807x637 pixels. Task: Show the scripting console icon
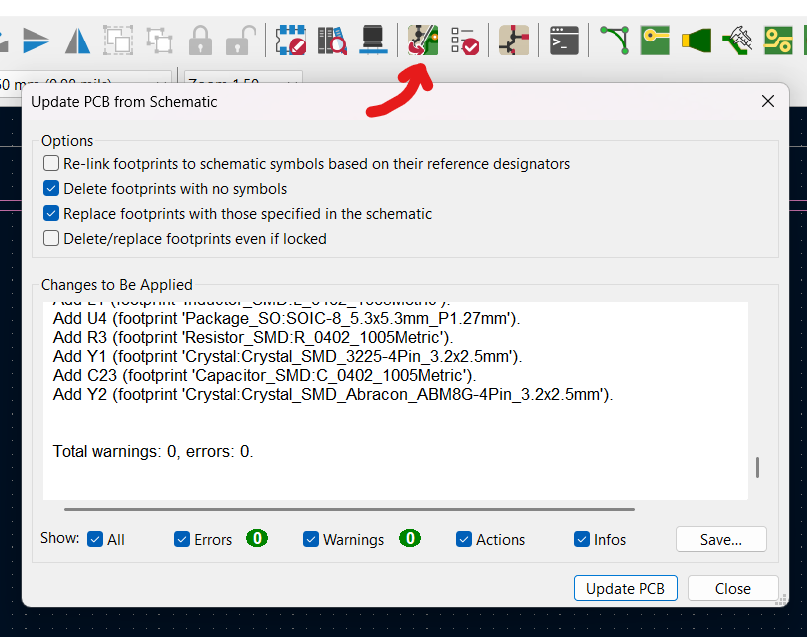(x=565, y=40)
